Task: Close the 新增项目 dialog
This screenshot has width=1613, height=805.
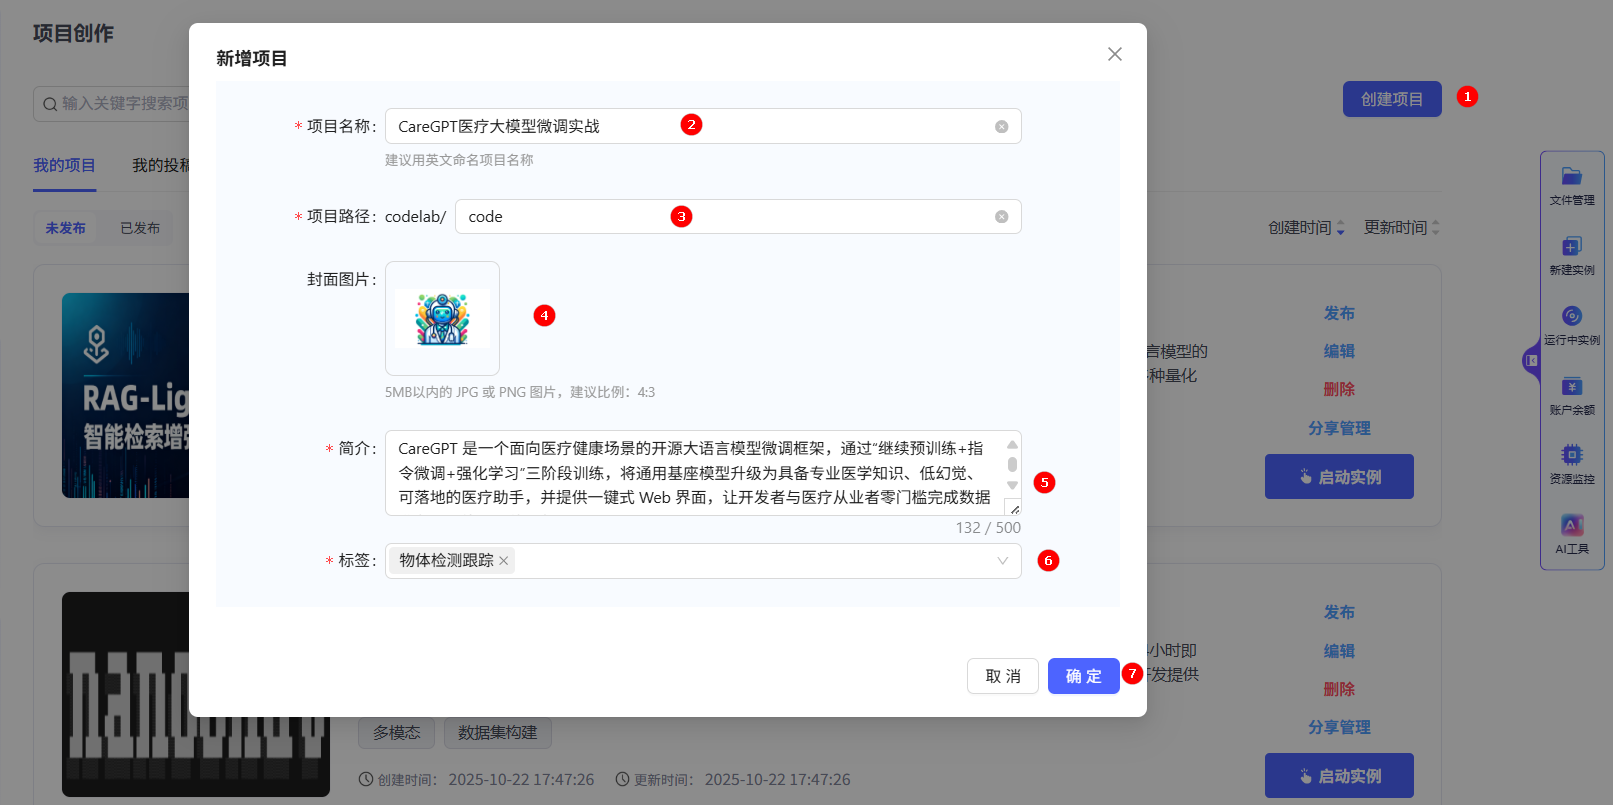Action: click(x=1114, y=54)
